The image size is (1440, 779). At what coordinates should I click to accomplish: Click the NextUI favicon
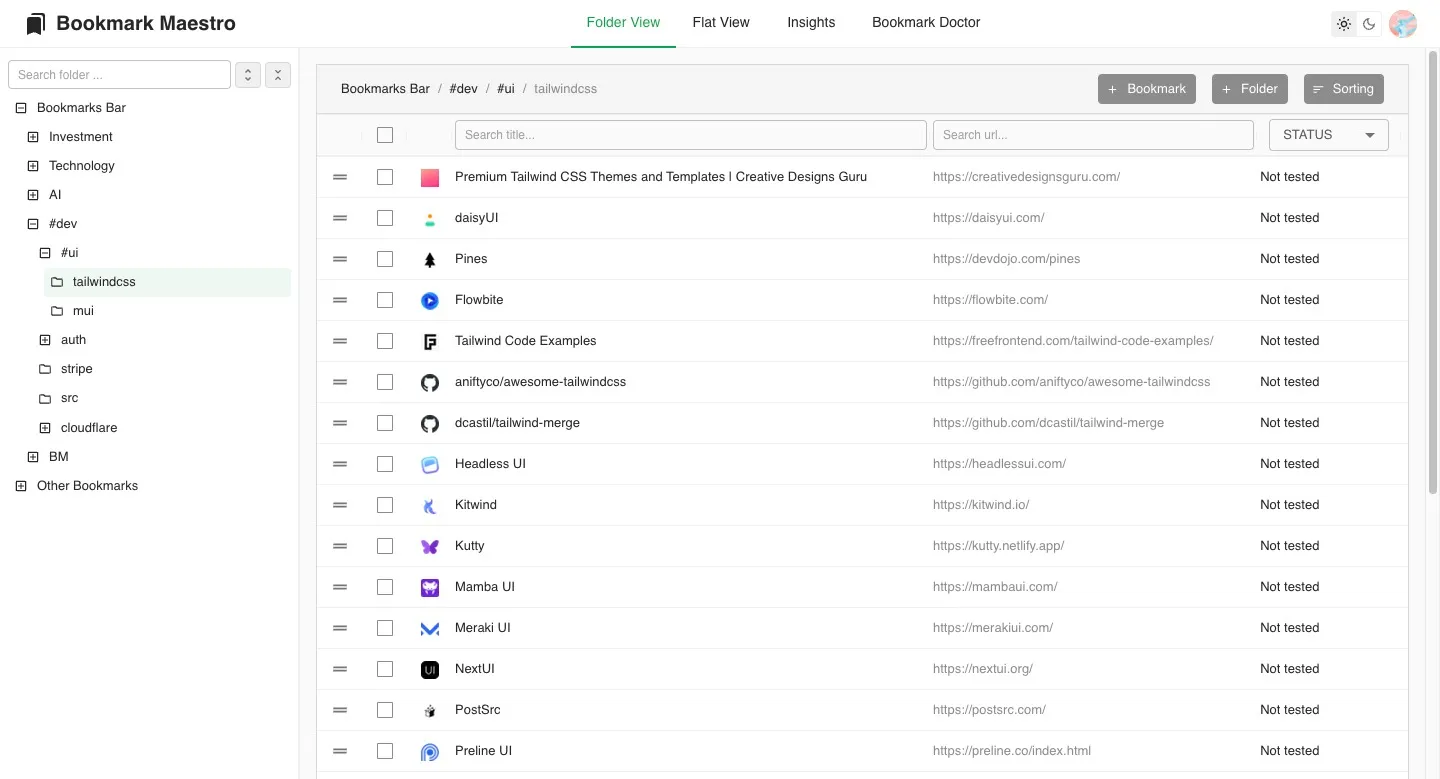click(430, 669)
